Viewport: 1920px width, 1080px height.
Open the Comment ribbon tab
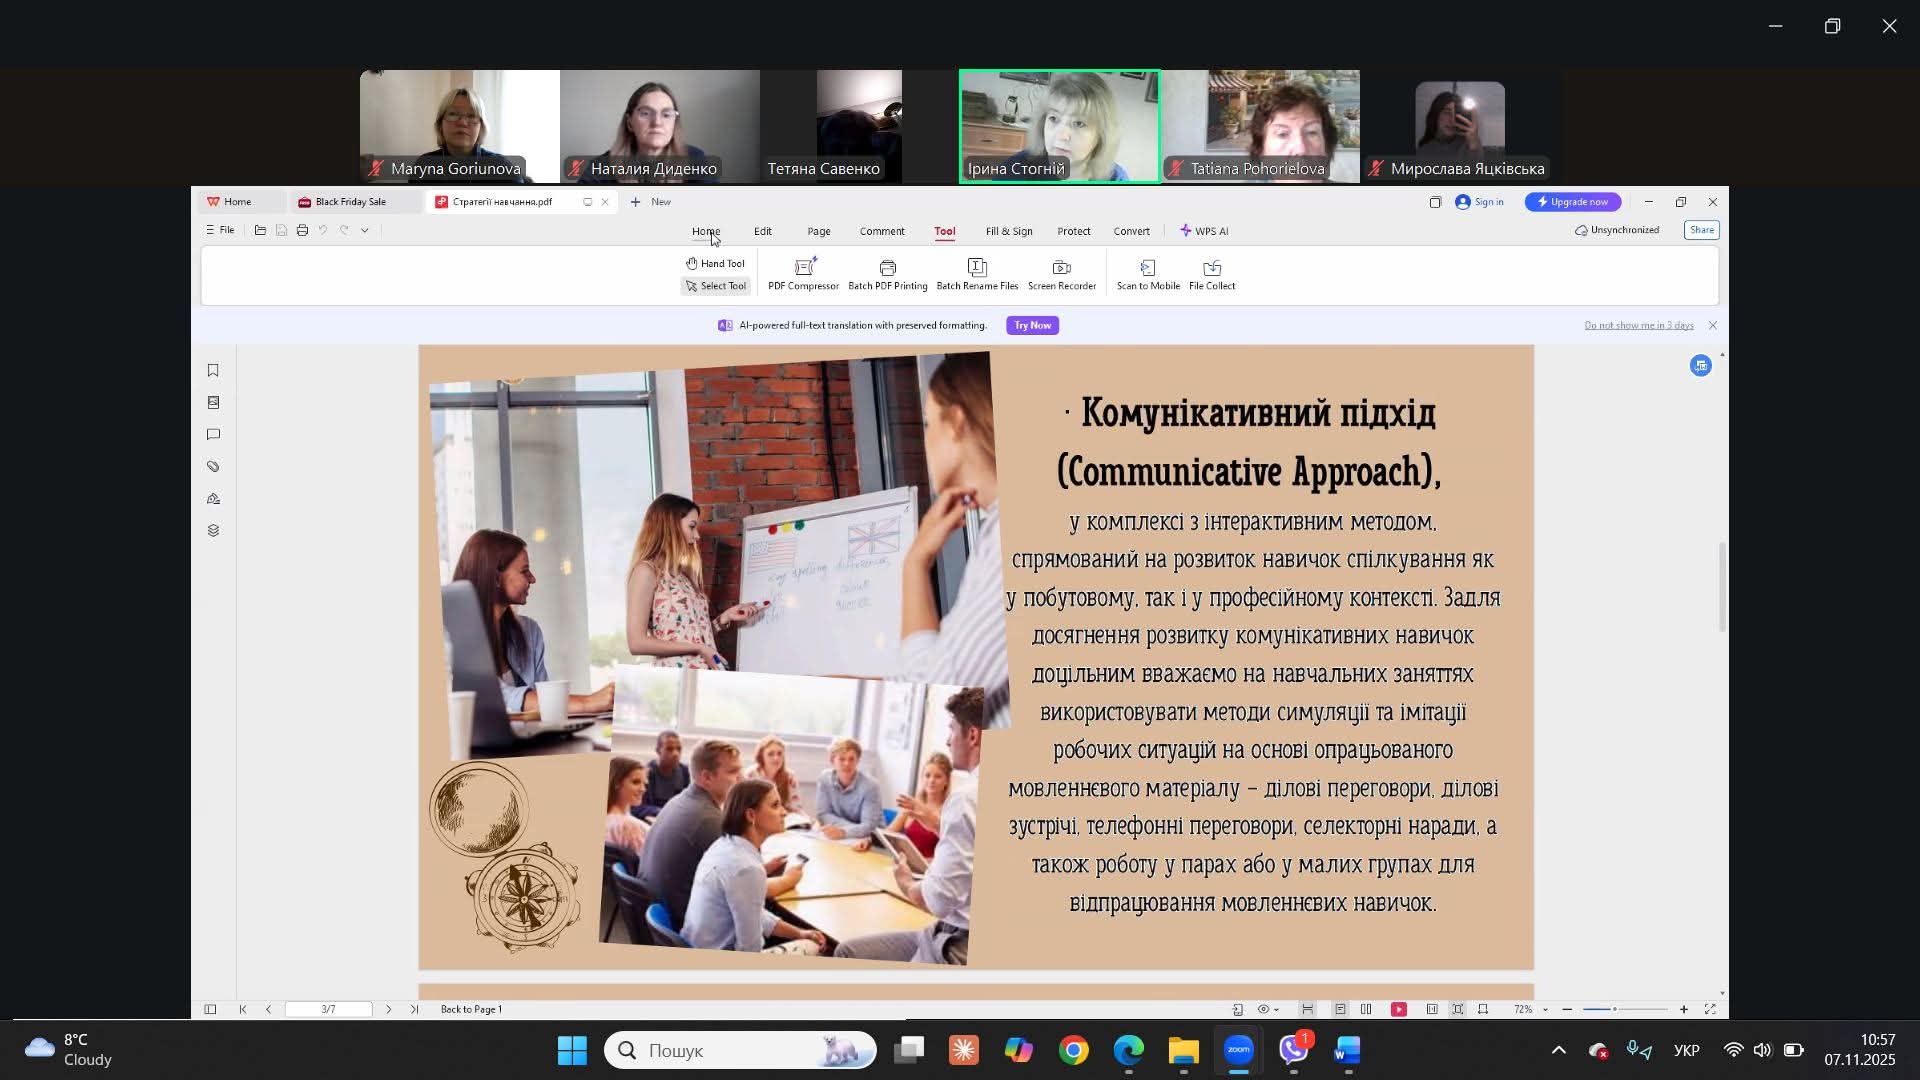pos(881,231)
